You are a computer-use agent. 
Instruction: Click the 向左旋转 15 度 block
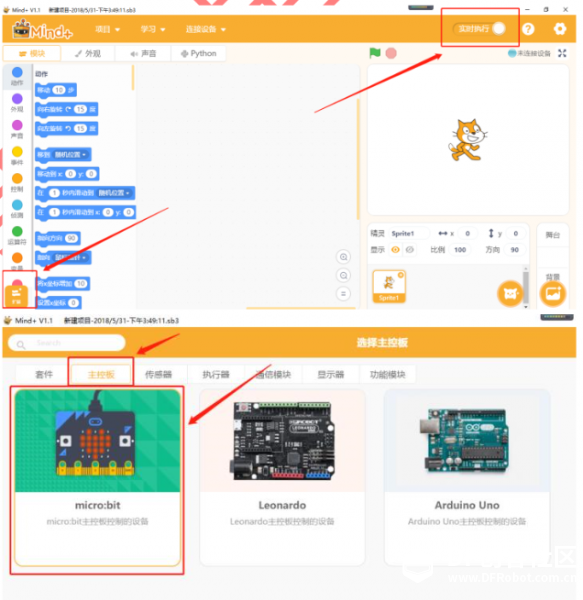[67, 129]
